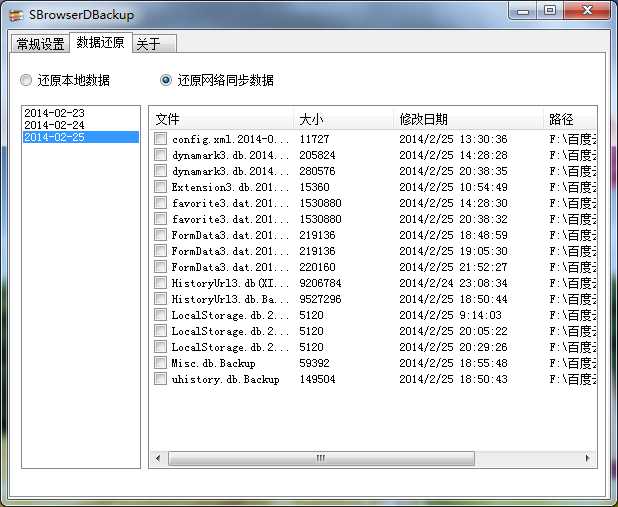Screen dimensions: 618x507
Task: Open the 关于 tab
Action: pos(154,43)
